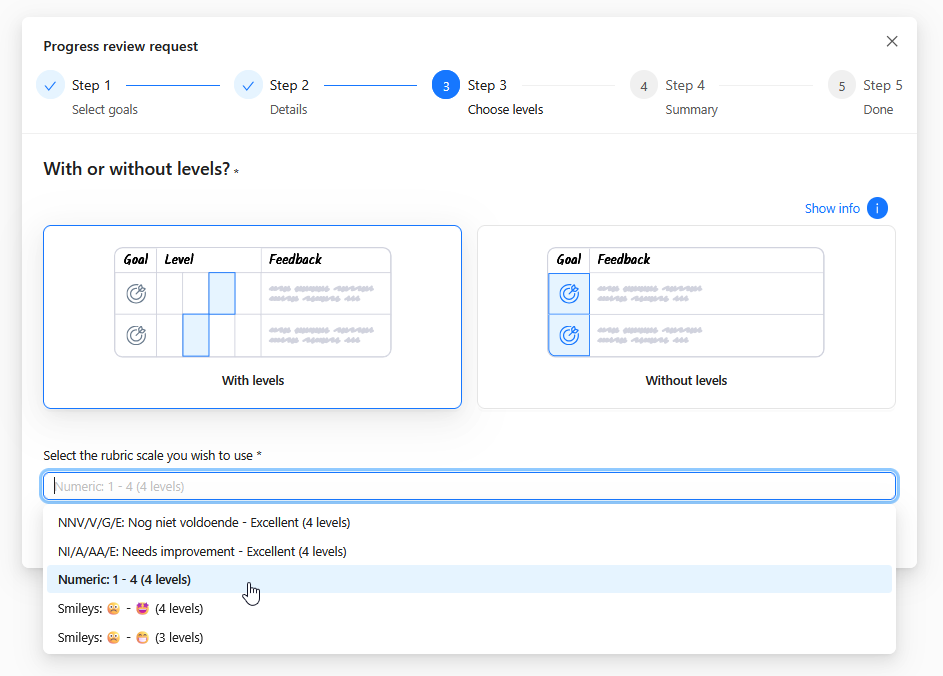Viewport: 943px width, 676px height.
Task: Select the Summary step label
Action: (x=691, y=109)
